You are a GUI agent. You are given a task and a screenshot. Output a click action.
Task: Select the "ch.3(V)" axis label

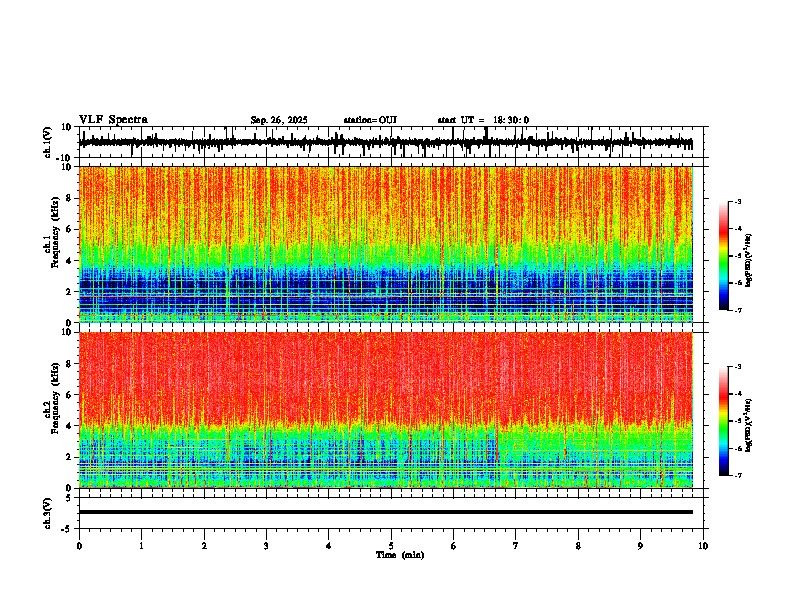point(48,514)
